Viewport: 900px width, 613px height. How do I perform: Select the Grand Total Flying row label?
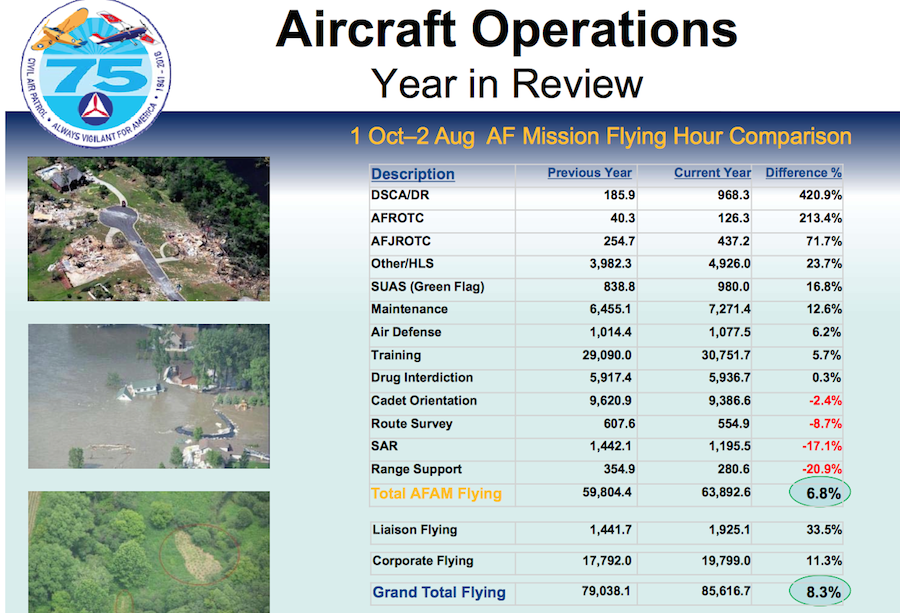pos(439,592)
